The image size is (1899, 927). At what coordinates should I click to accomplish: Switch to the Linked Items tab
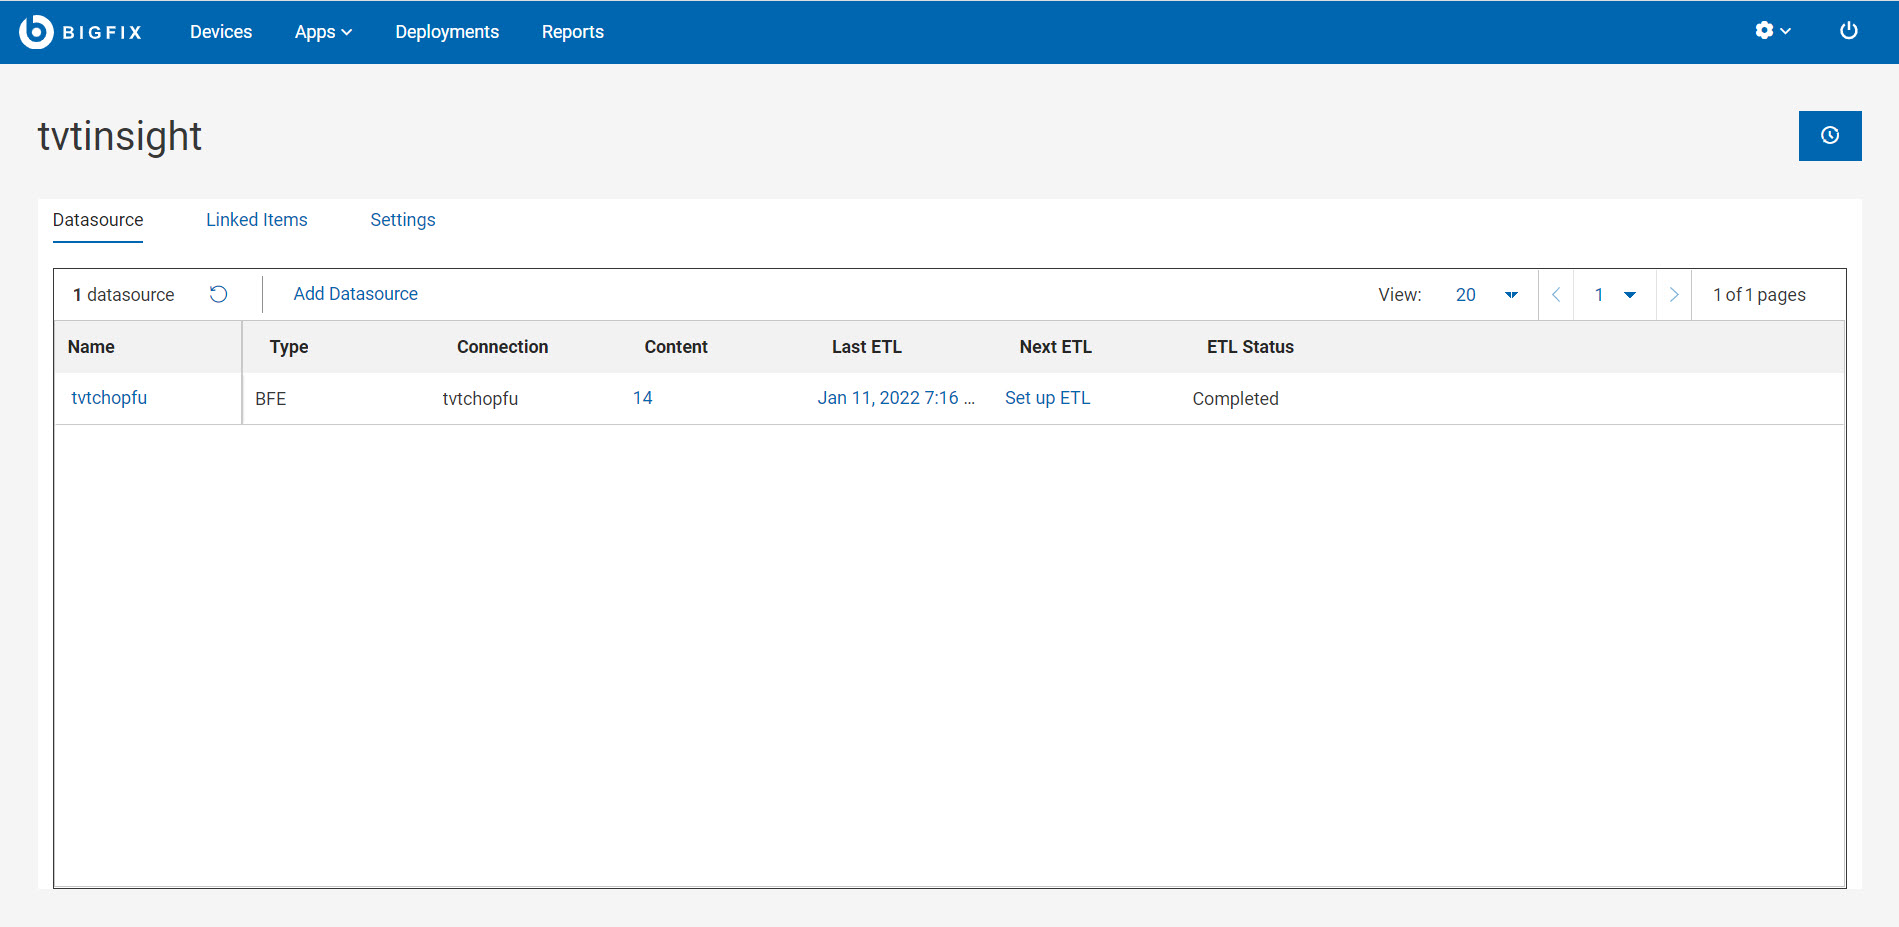tap(256, 220)
